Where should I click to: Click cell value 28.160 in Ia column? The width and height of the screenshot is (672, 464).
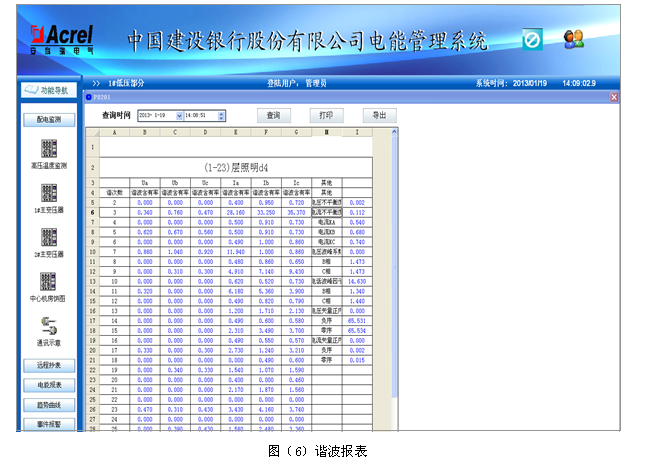[x=236, y=213]
